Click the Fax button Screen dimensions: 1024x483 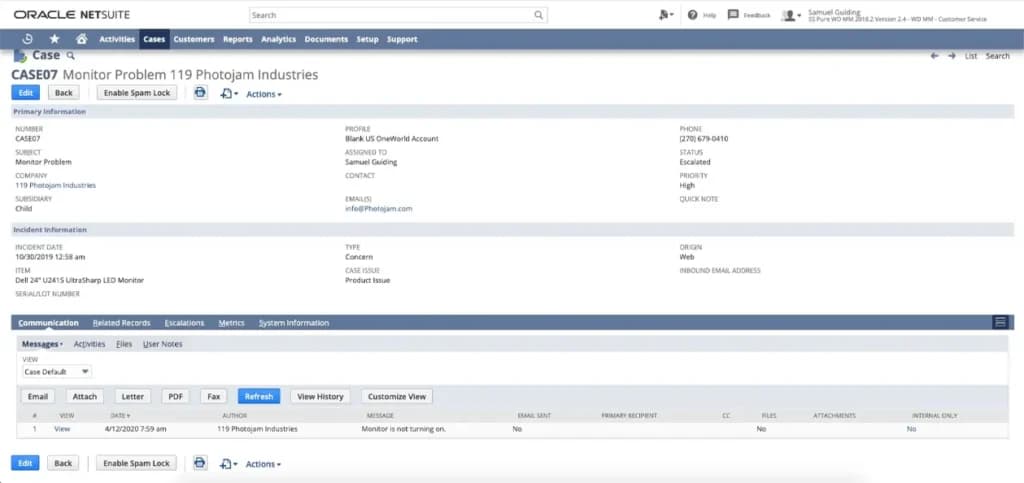[214, 396]
